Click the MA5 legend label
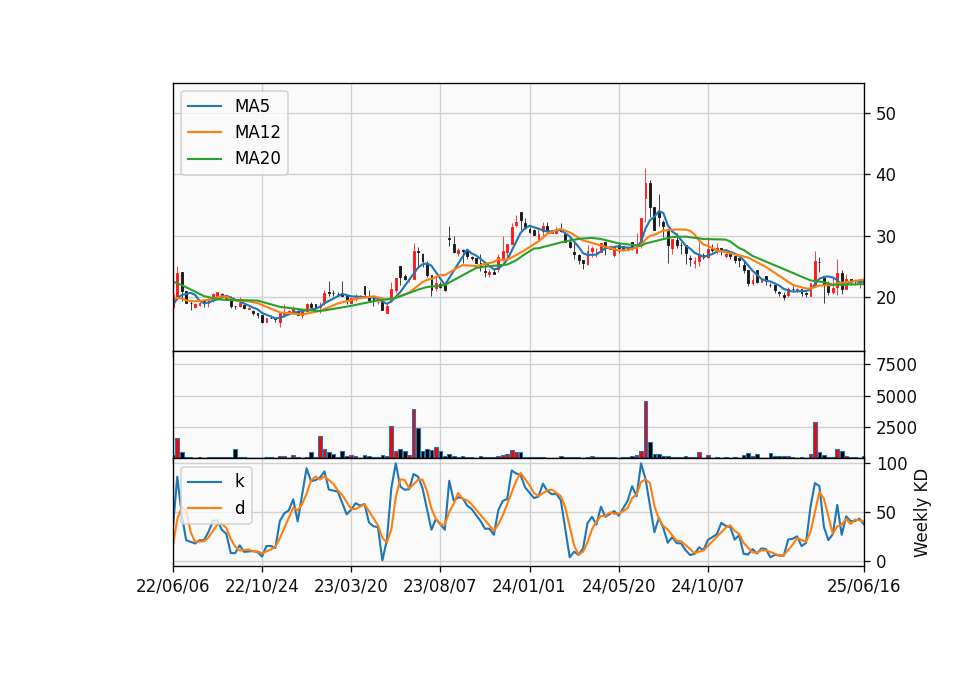The height and width of the screenshot is (690, 960). [252, 106]
